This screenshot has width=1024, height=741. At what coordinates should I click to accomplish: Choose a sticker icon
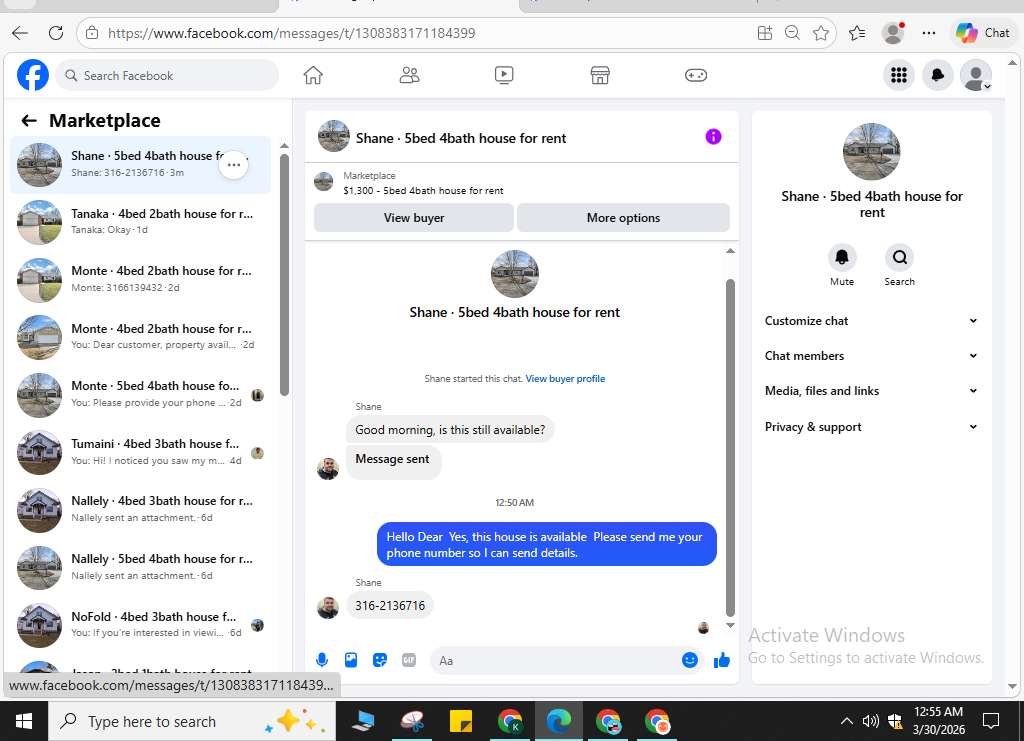pyautogui.click(x=379, y=660)
